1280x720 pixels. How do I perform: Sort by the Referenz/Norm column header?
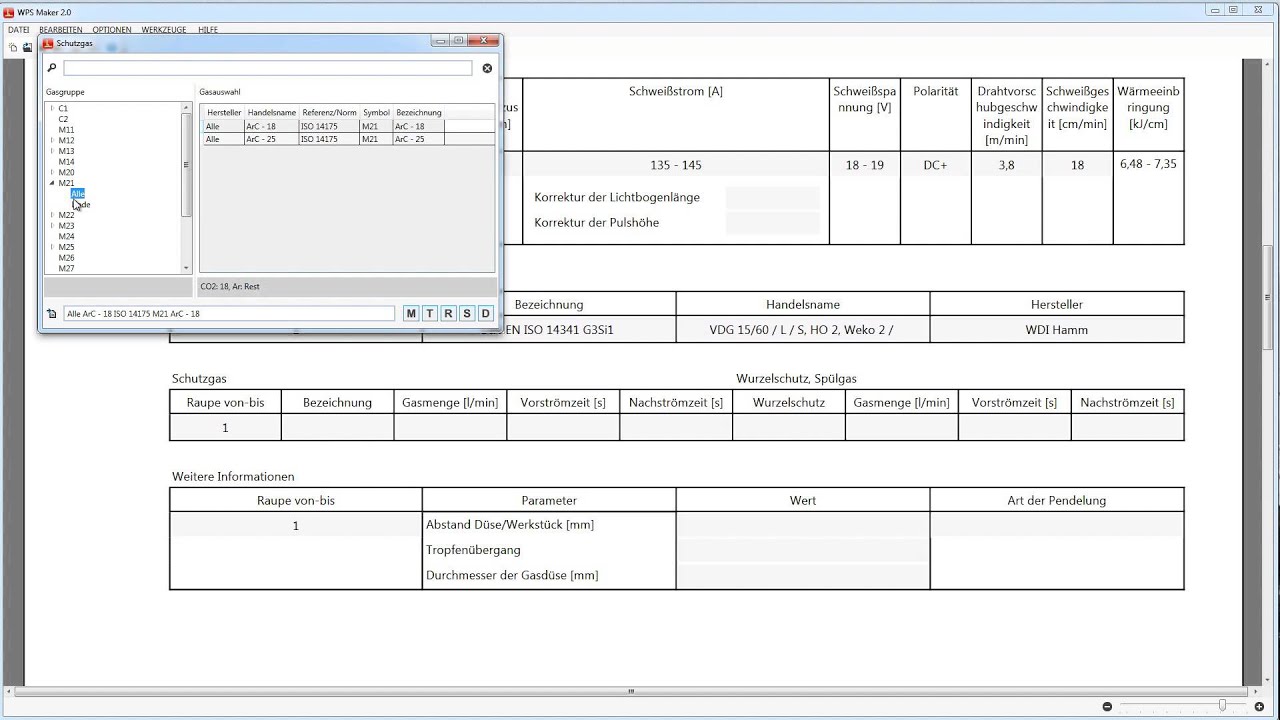point(329,112)
